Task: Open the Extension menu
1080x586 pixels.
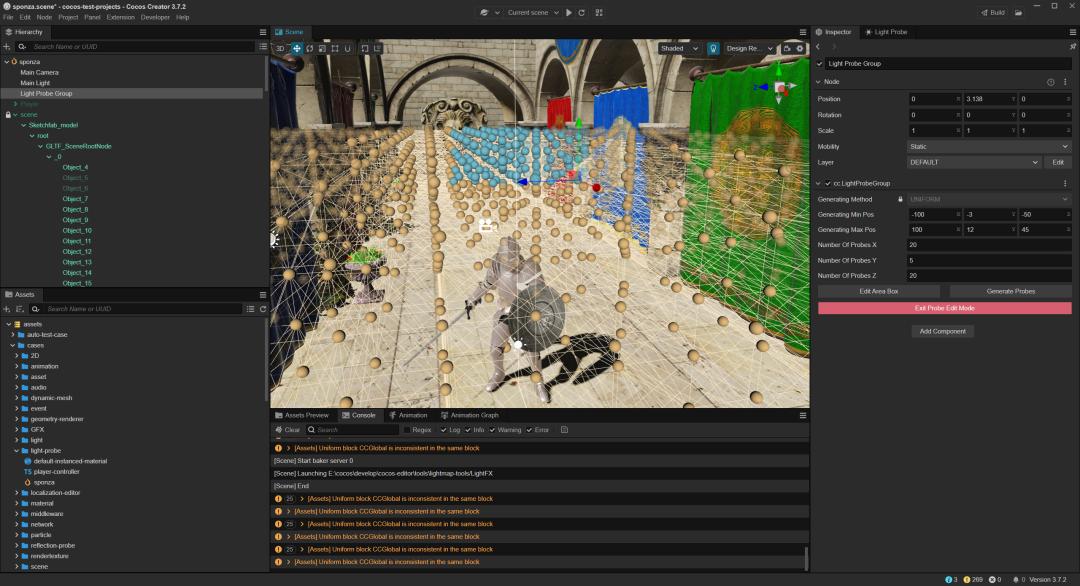Action: 121,17
